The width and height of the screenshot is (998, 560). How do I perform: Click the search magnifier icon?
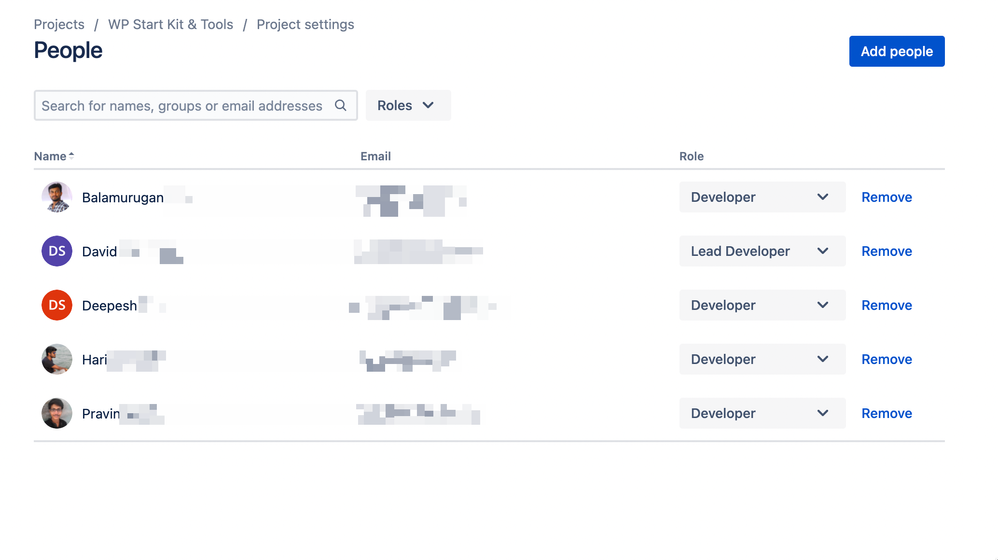tap(341, 106)
